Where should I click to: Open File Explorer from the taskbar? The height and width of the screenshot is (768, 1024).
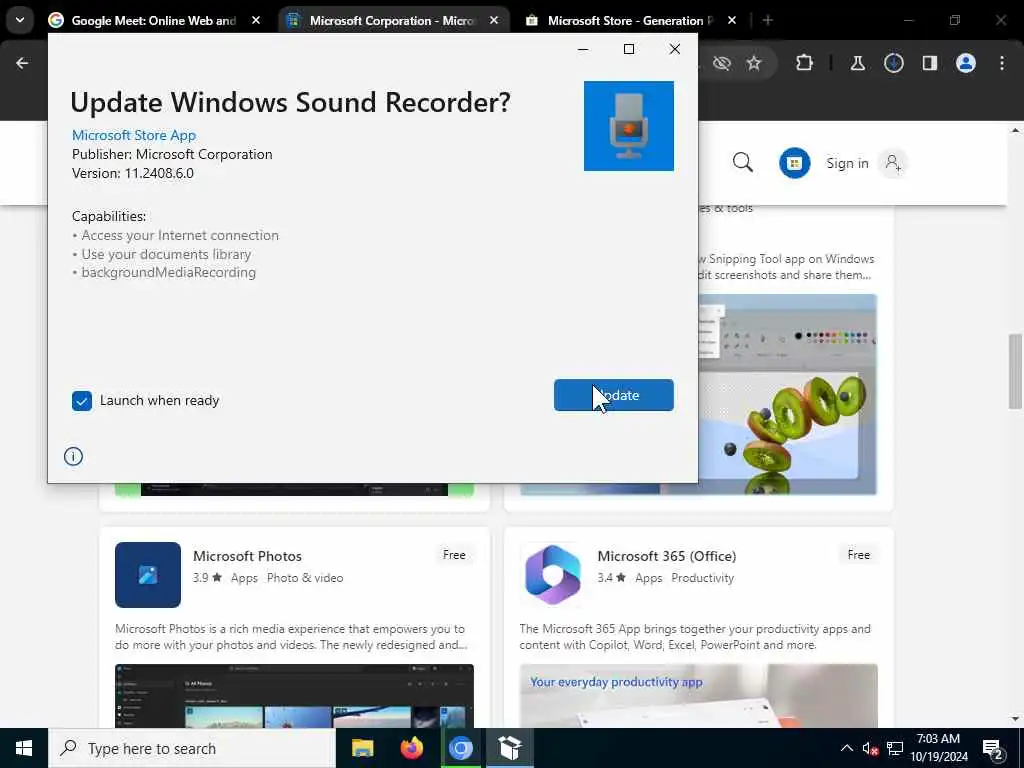(362, 748)
